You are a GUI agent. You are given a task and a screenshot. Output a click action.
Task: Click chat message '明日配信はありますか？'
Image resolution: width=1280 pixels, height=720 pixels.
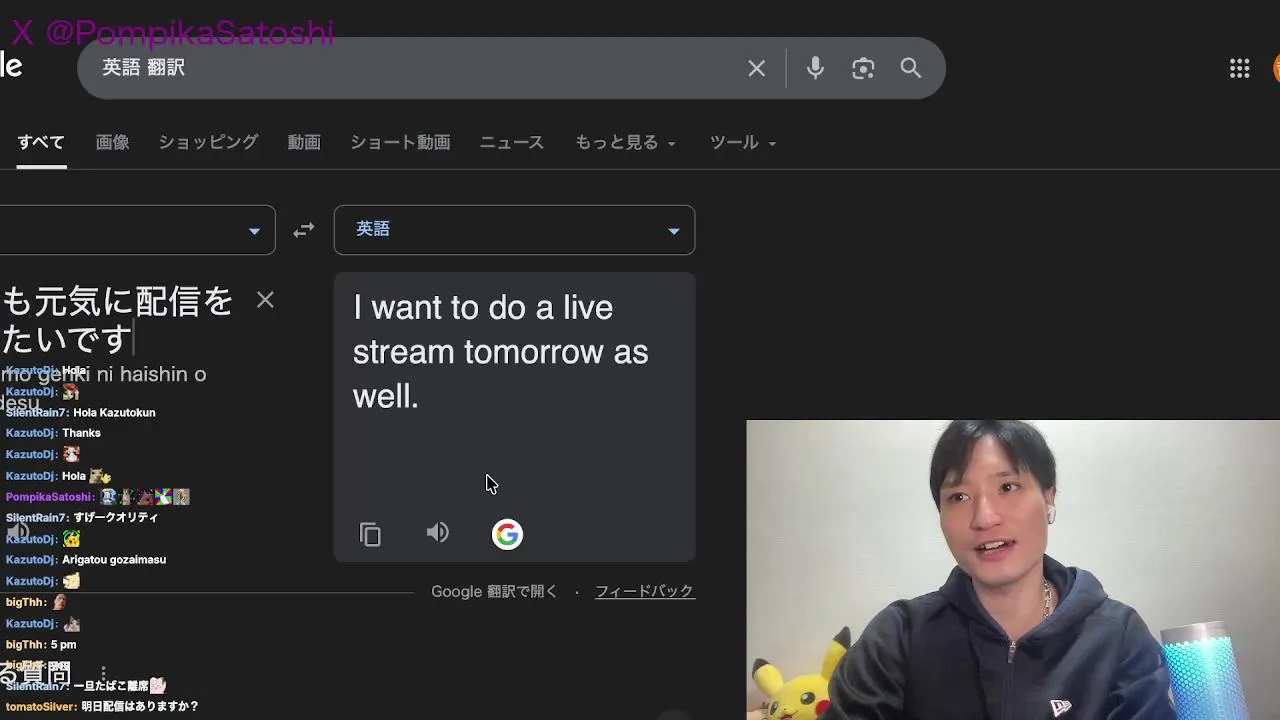pos(140,707)
